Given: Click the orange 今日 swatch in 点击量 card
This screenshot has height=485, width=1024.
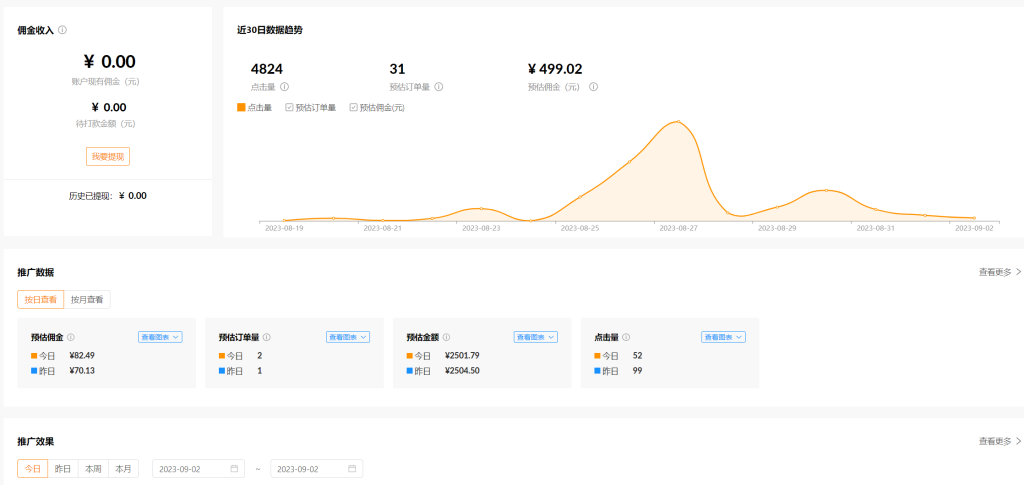Looking at the screenshot, I should click(598, 356).
